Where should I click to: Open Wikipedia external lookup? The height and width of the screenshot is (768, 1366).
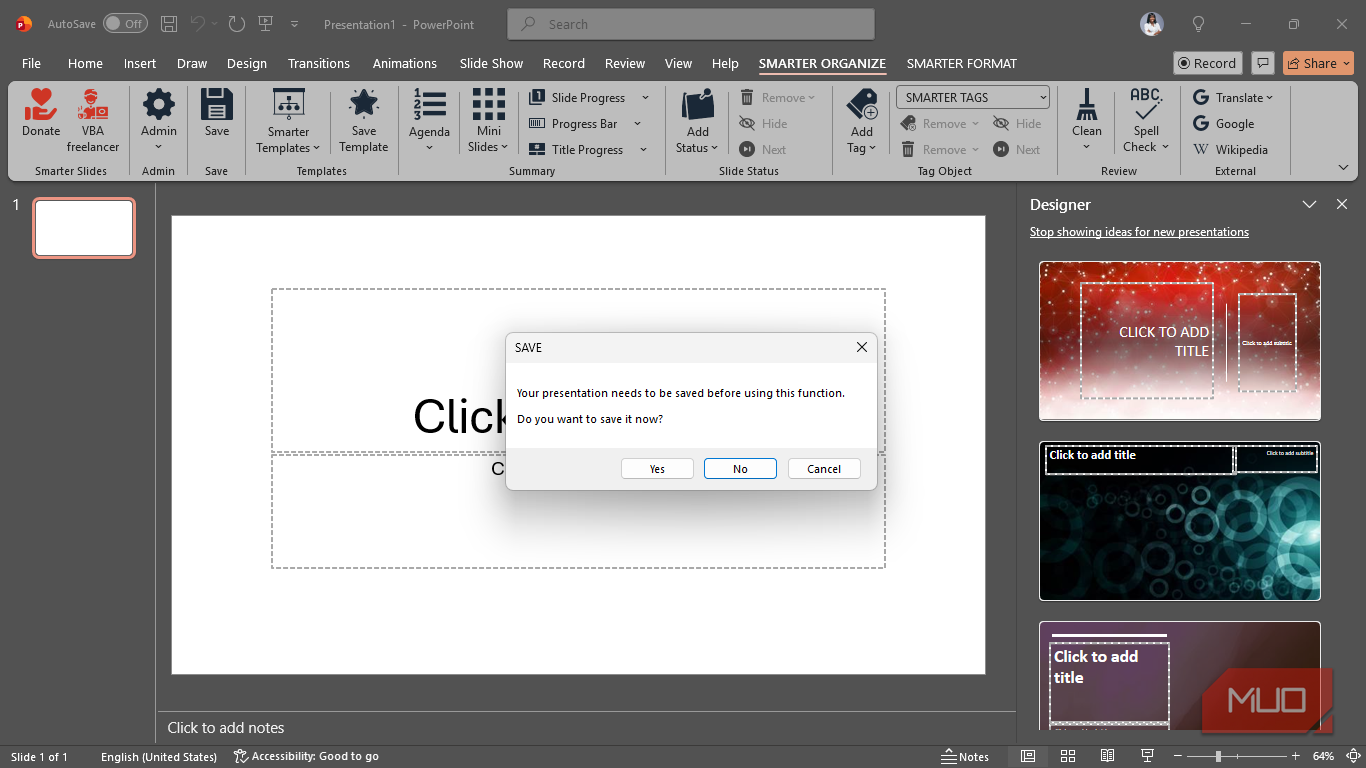coord(1231,150)
